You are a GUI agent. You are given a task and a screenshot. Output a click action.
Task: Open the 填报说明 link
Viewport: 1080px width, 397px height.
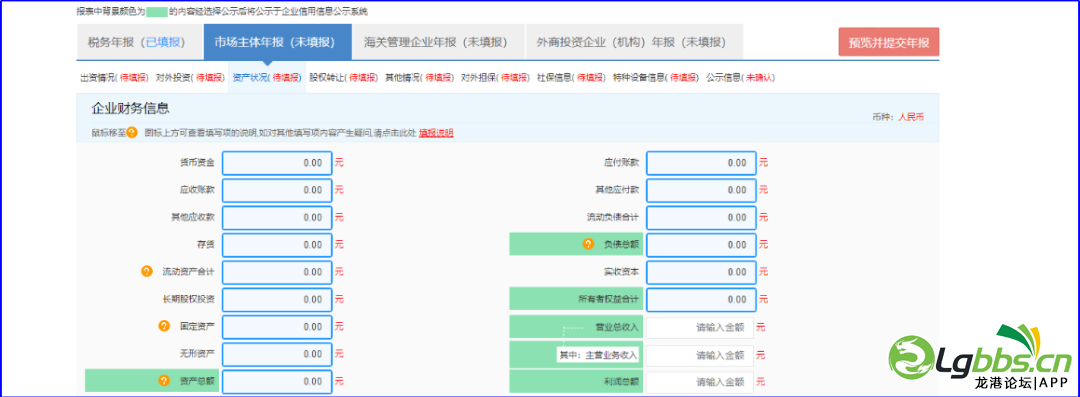436,132
